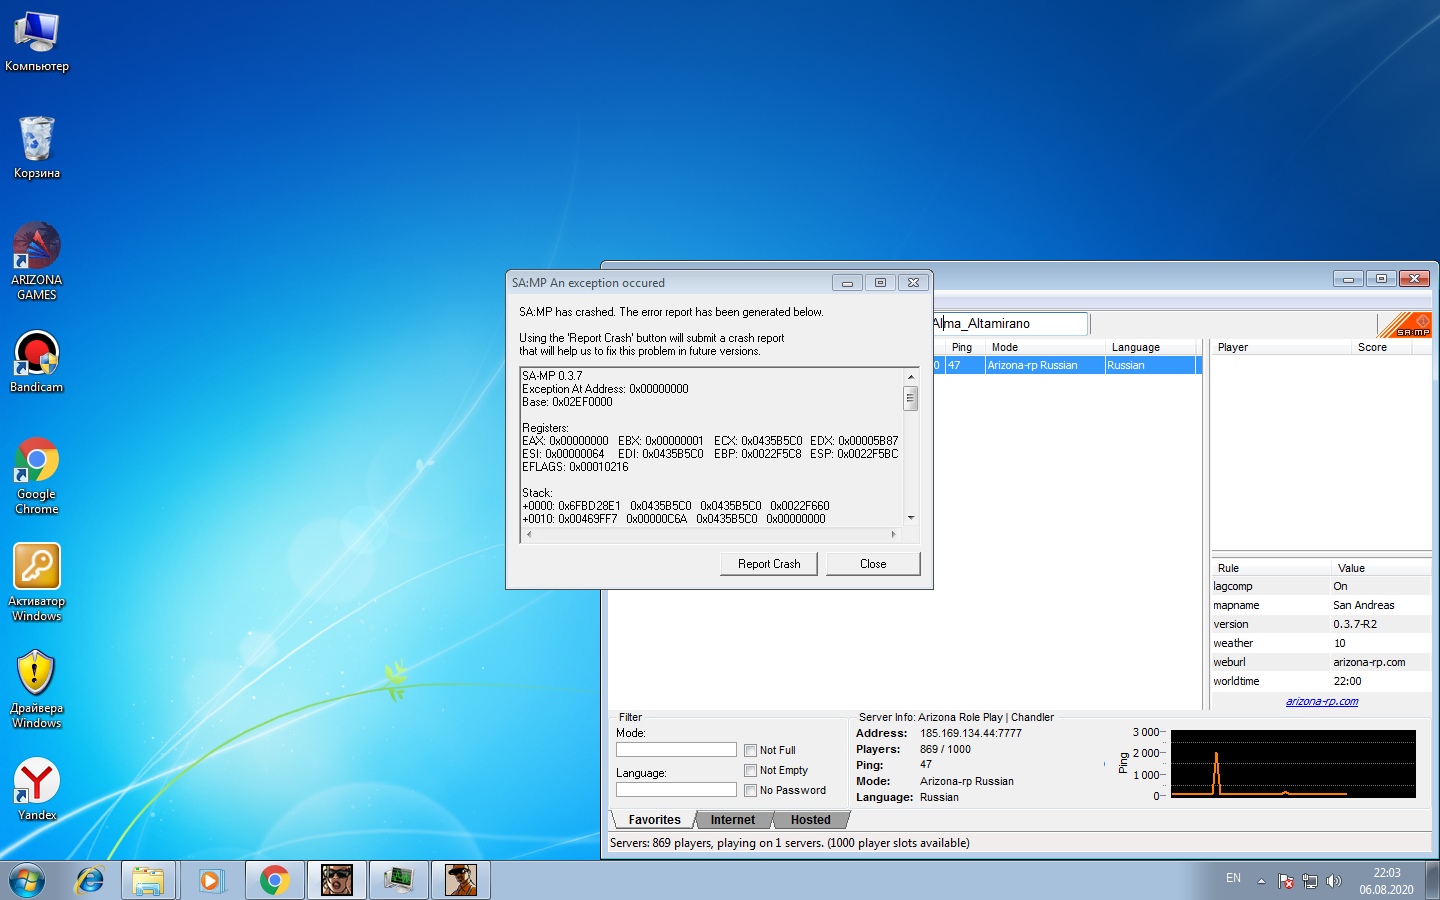Screen dimensions: 1440x900
Task: Sort server list by Mode column
Action: (x=1044, y=347)
